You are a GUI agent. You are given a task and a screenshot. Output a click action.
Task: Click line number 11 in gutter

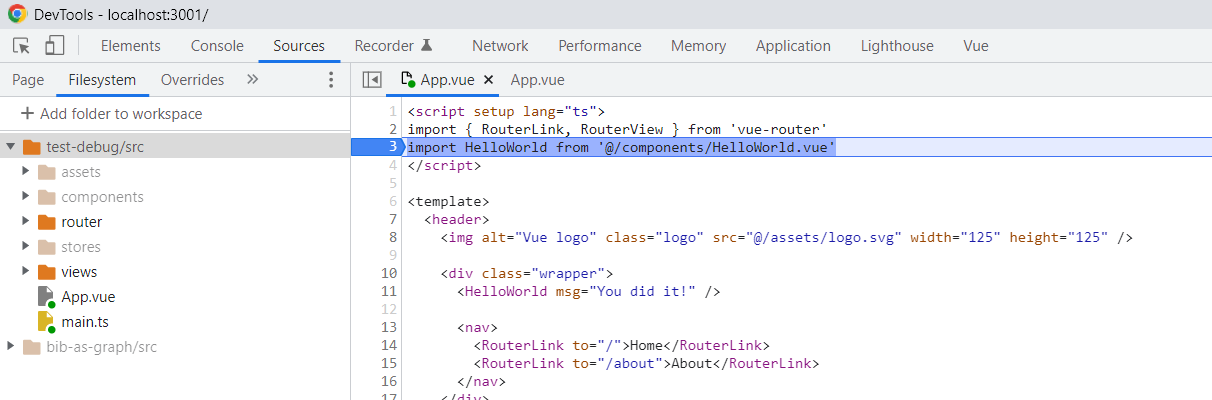[389, 292]
